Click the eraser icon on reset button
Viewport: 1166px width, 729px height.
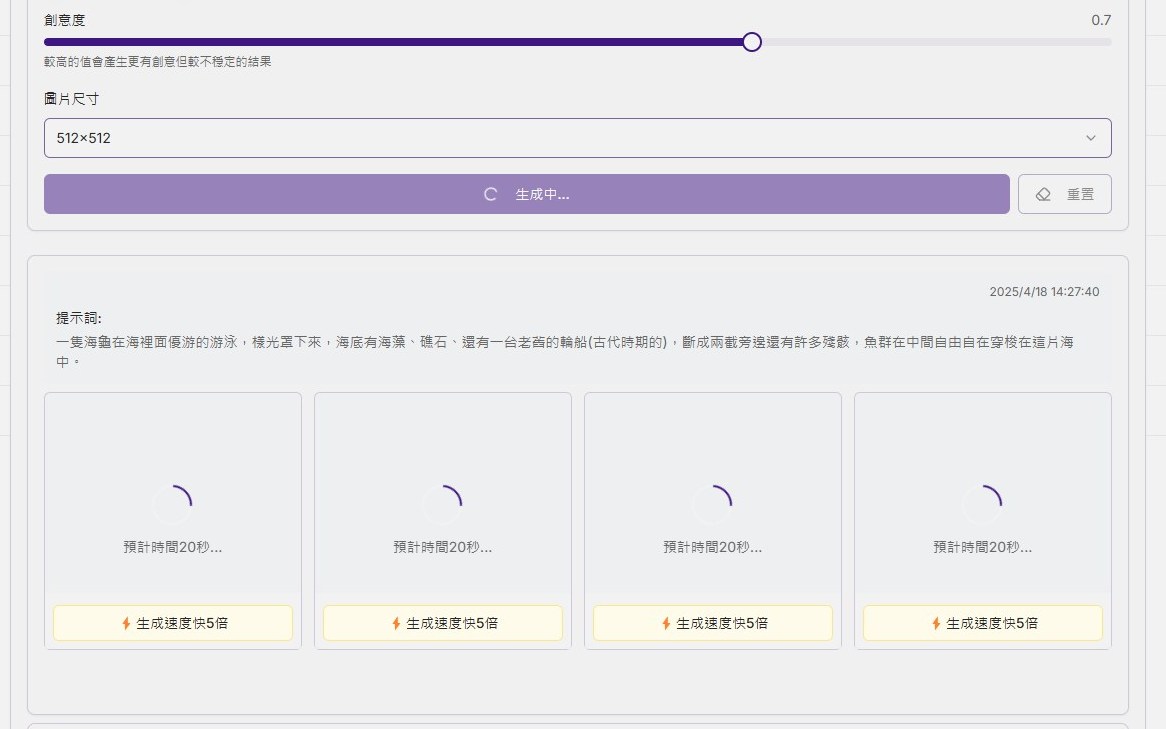click(x=1043, y=194)
